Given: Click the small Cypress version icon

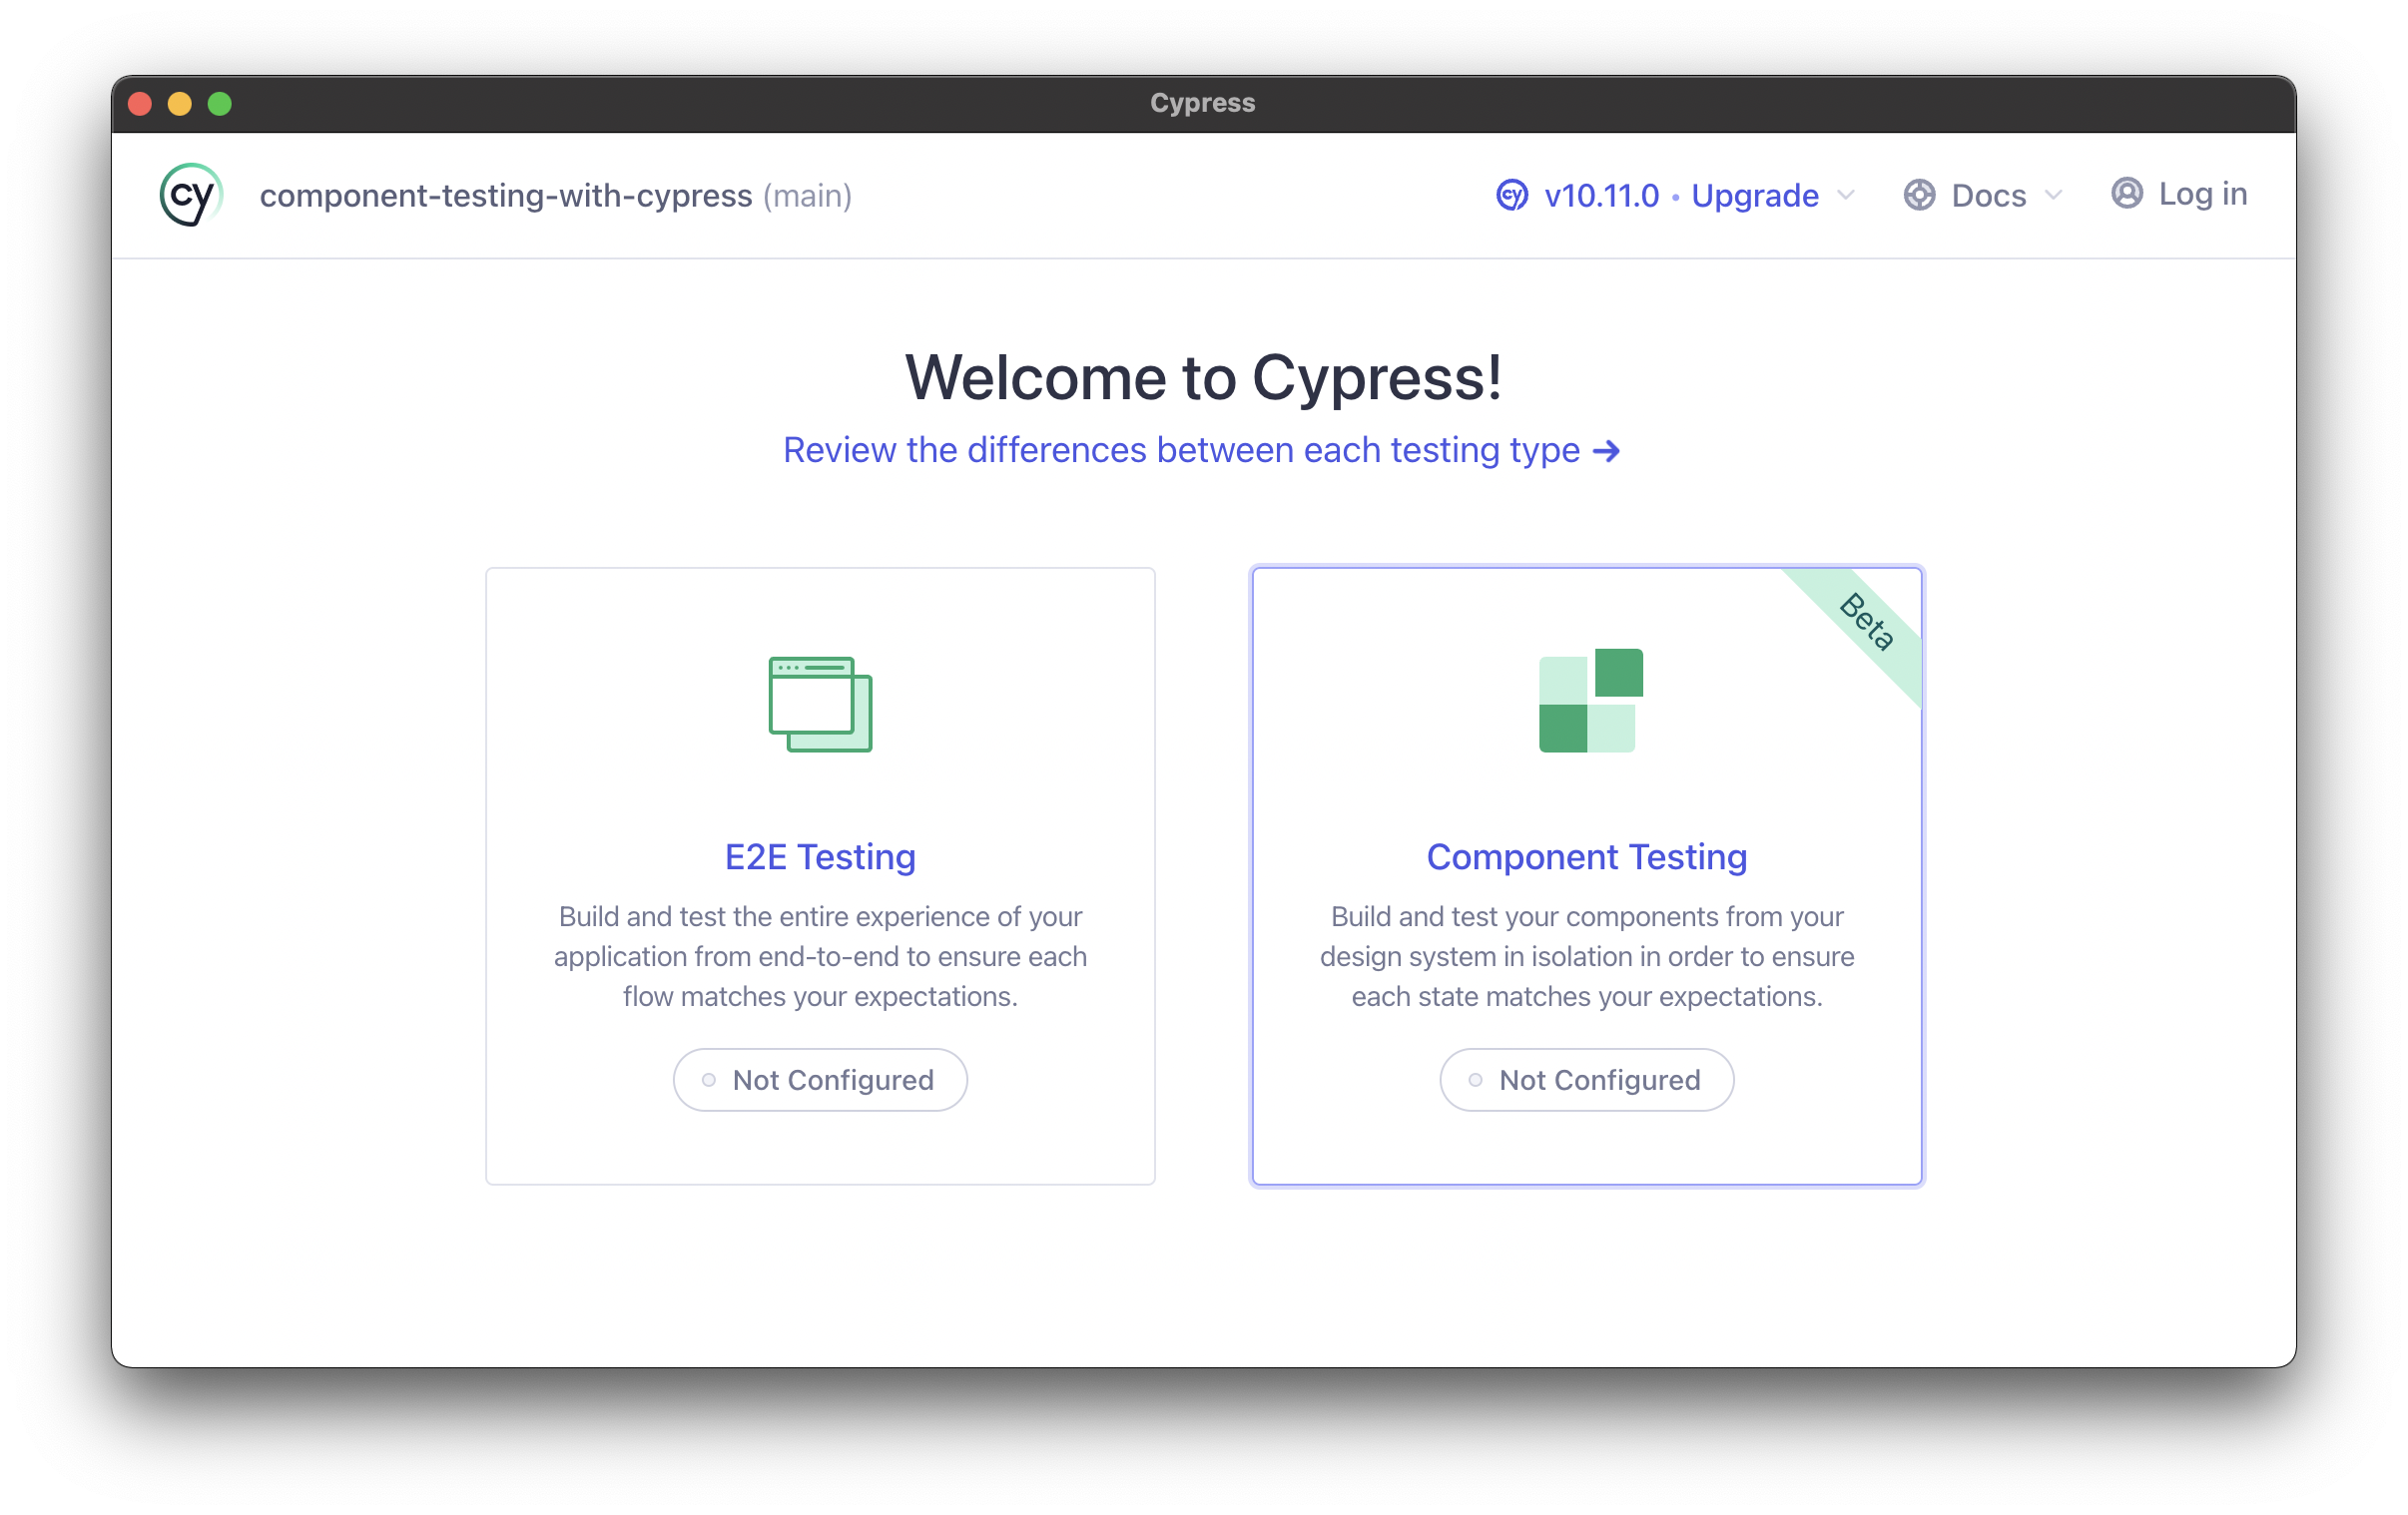Looking at the screenshot, I should [1511, 195].
